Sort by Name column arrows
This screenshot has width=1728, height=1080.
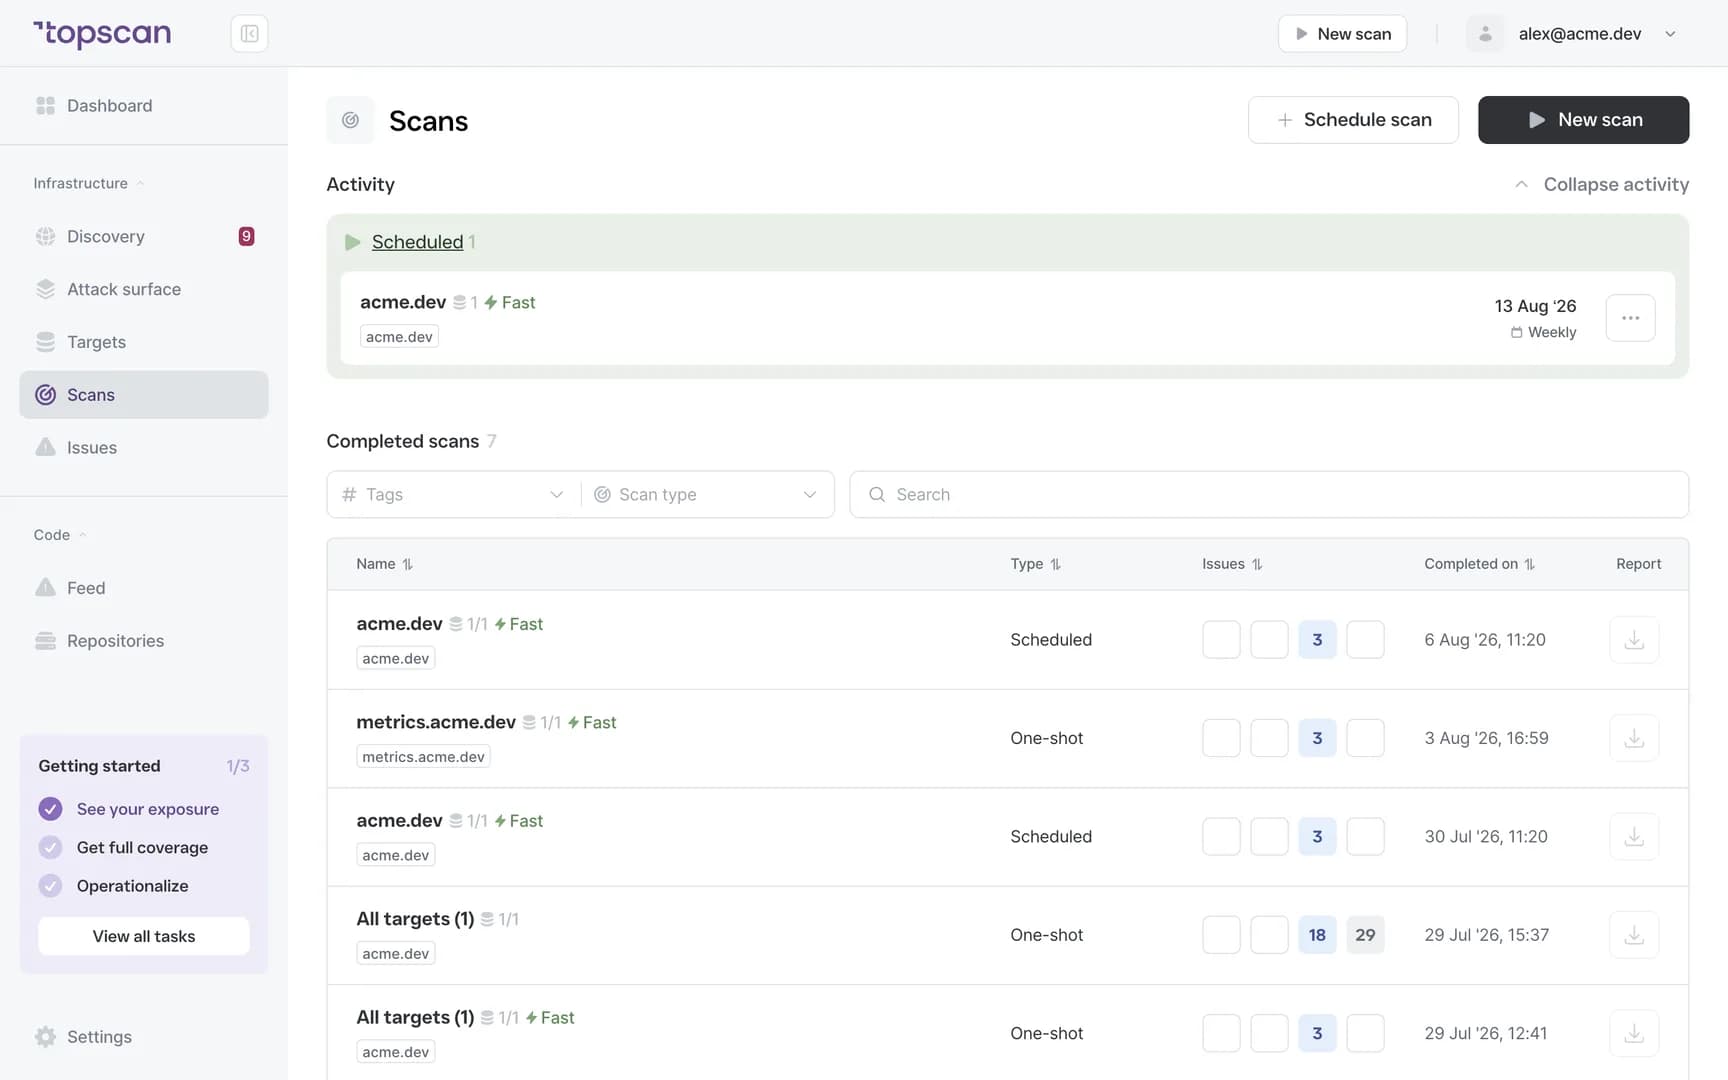(x=408, y=564)
